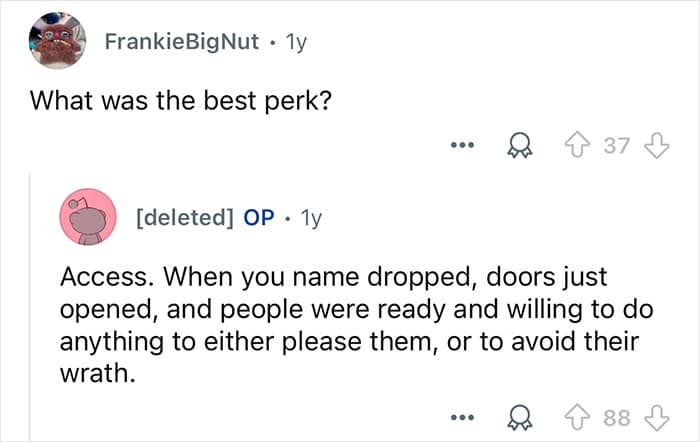Click FrankieBigNut's profile avatar

[56, 43]
